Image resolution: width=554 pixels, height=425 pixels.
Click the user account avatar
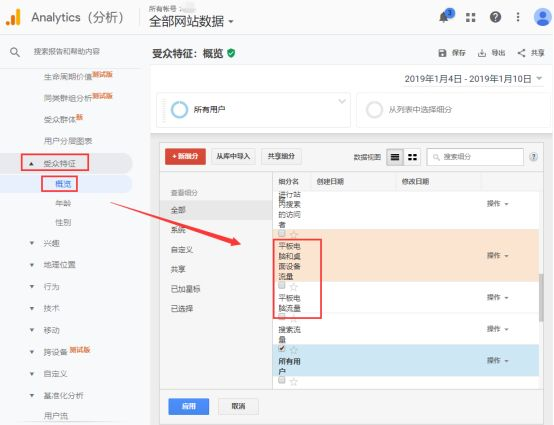point(542,17)
